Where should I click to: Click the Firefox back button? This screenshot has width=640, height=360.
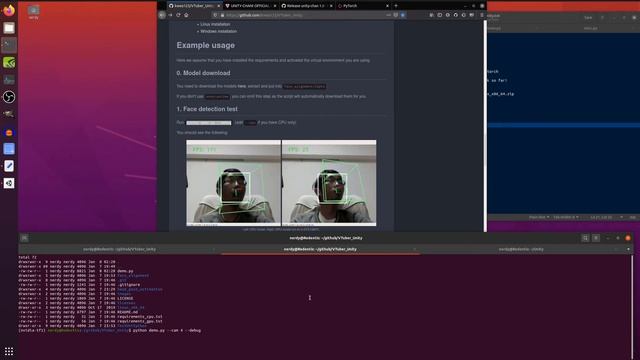pos(162,15)
